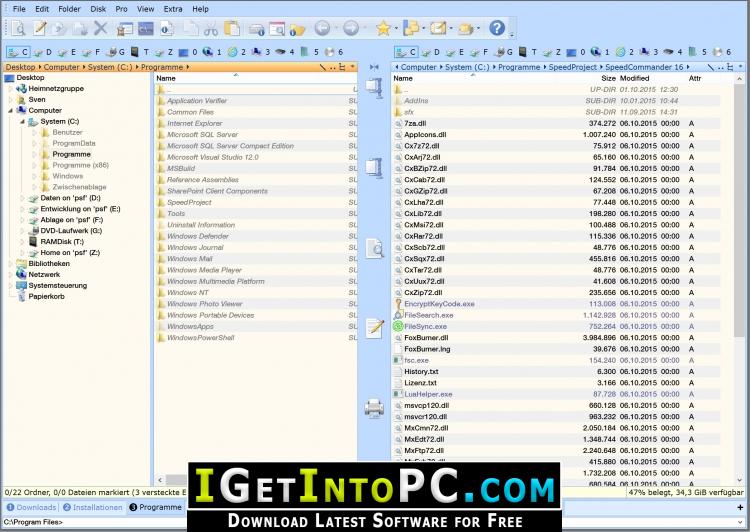The image size is (750, 532).
Task: Open the command line history dropdown
Action: click(x=740, y=522)
